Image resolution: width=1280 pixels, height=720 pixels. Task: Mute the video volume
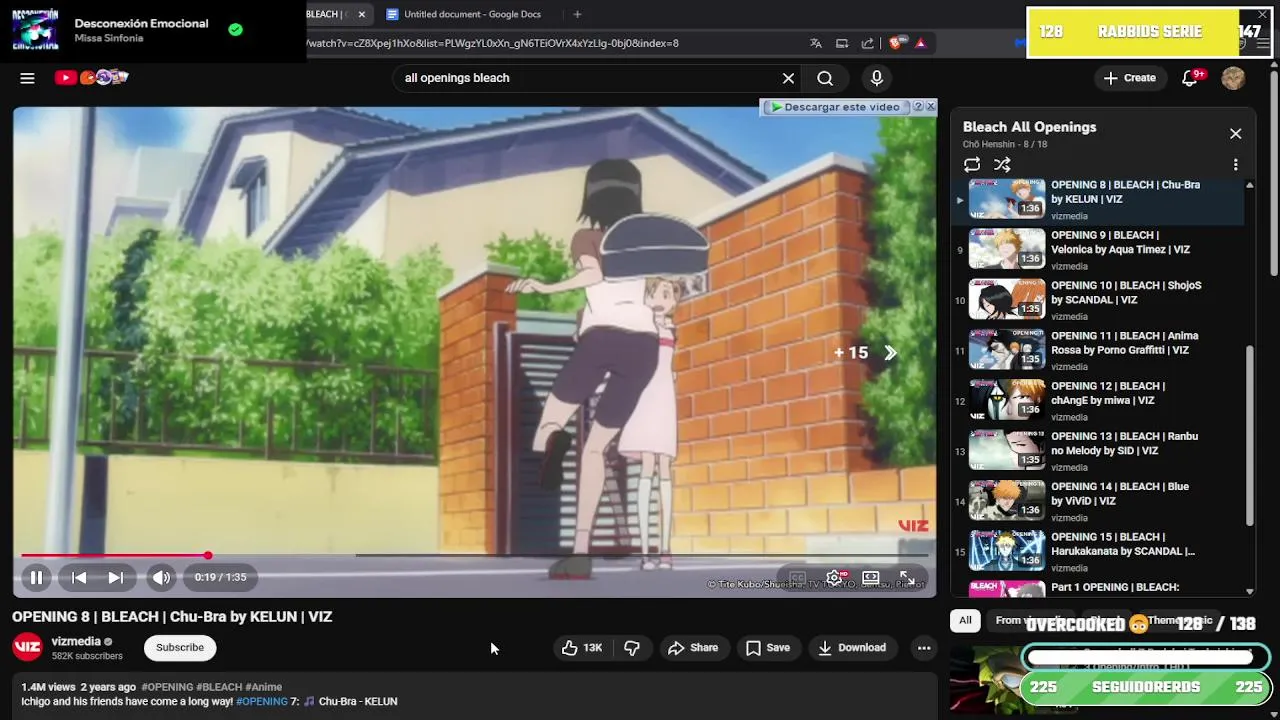(x=161, y=577)
